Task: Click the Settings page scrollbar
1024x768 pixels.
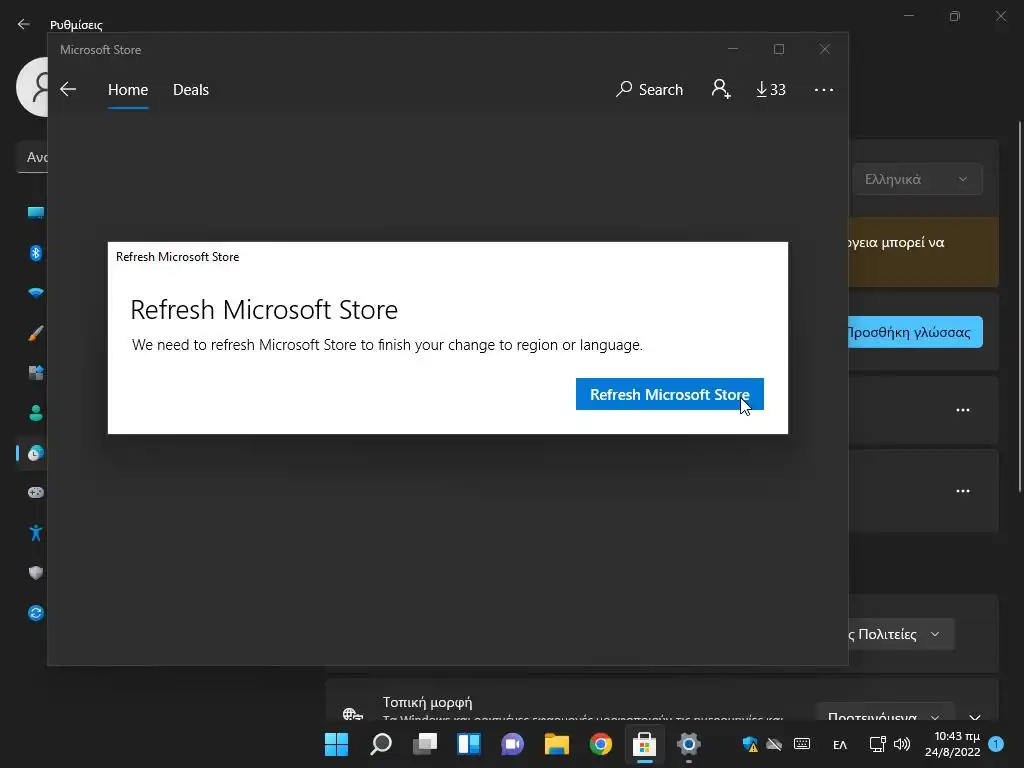Action: tap(1020, 307)
